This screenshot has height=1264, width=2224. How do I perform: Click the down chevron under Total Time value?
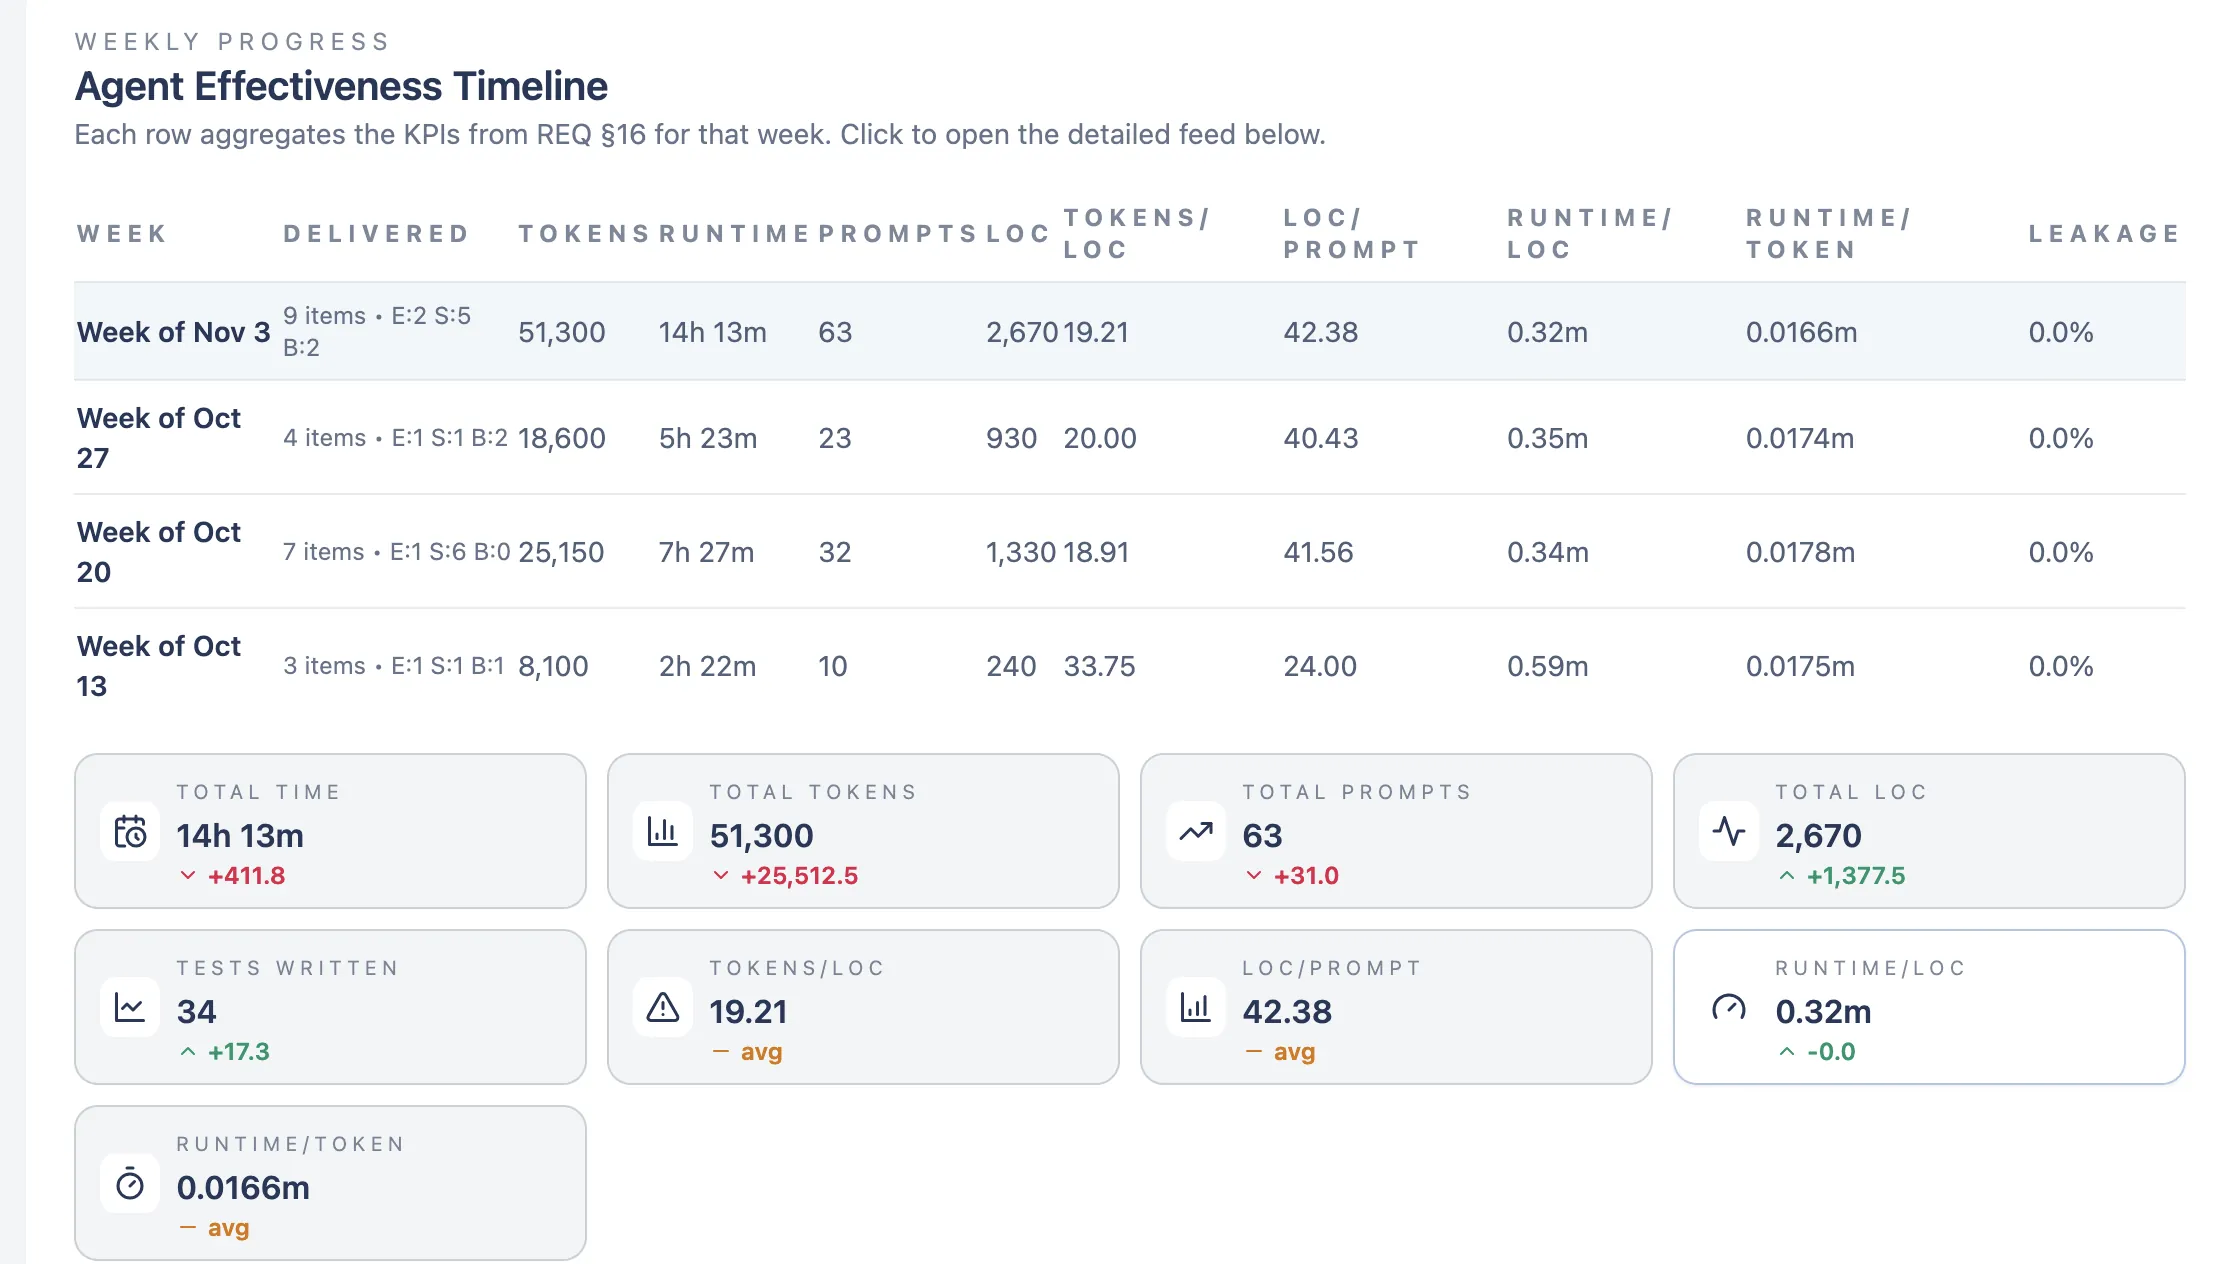[x=188, y=876]
